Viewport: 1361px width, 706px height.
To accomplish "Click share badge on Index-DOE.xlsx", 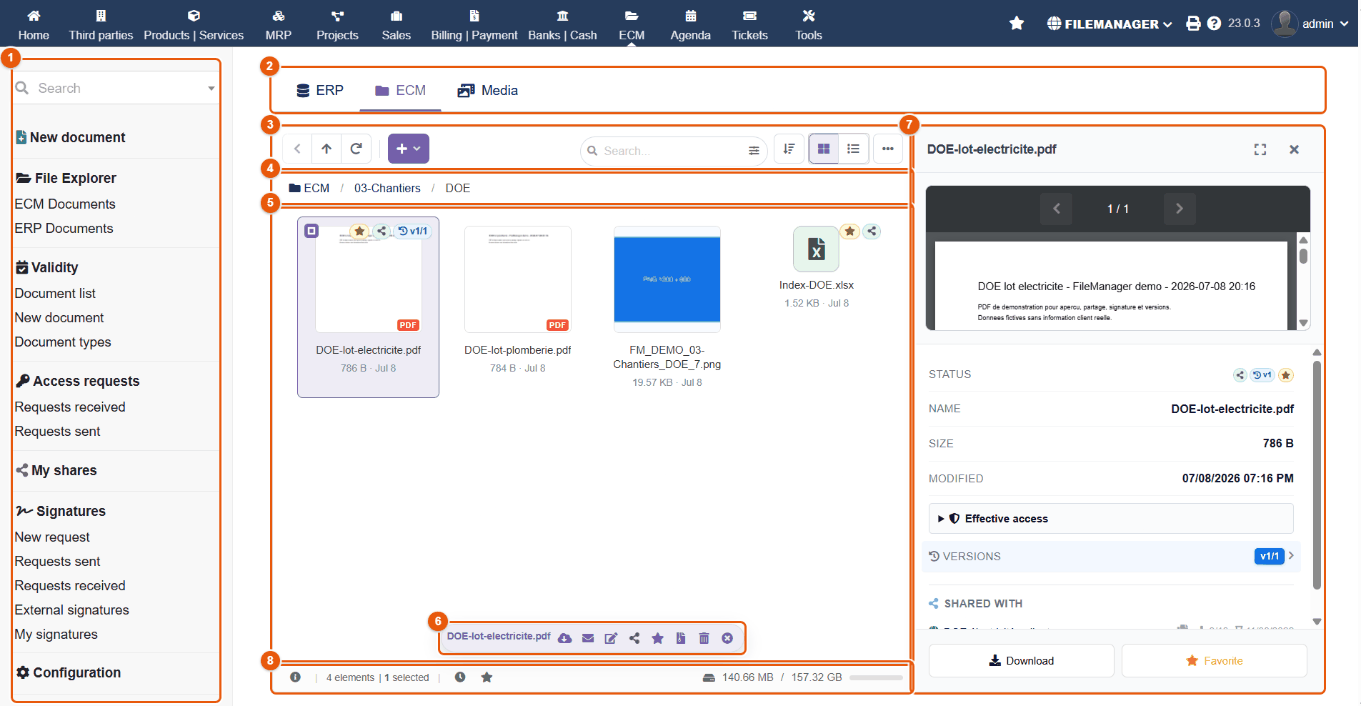I will click(x=872, y=231).
